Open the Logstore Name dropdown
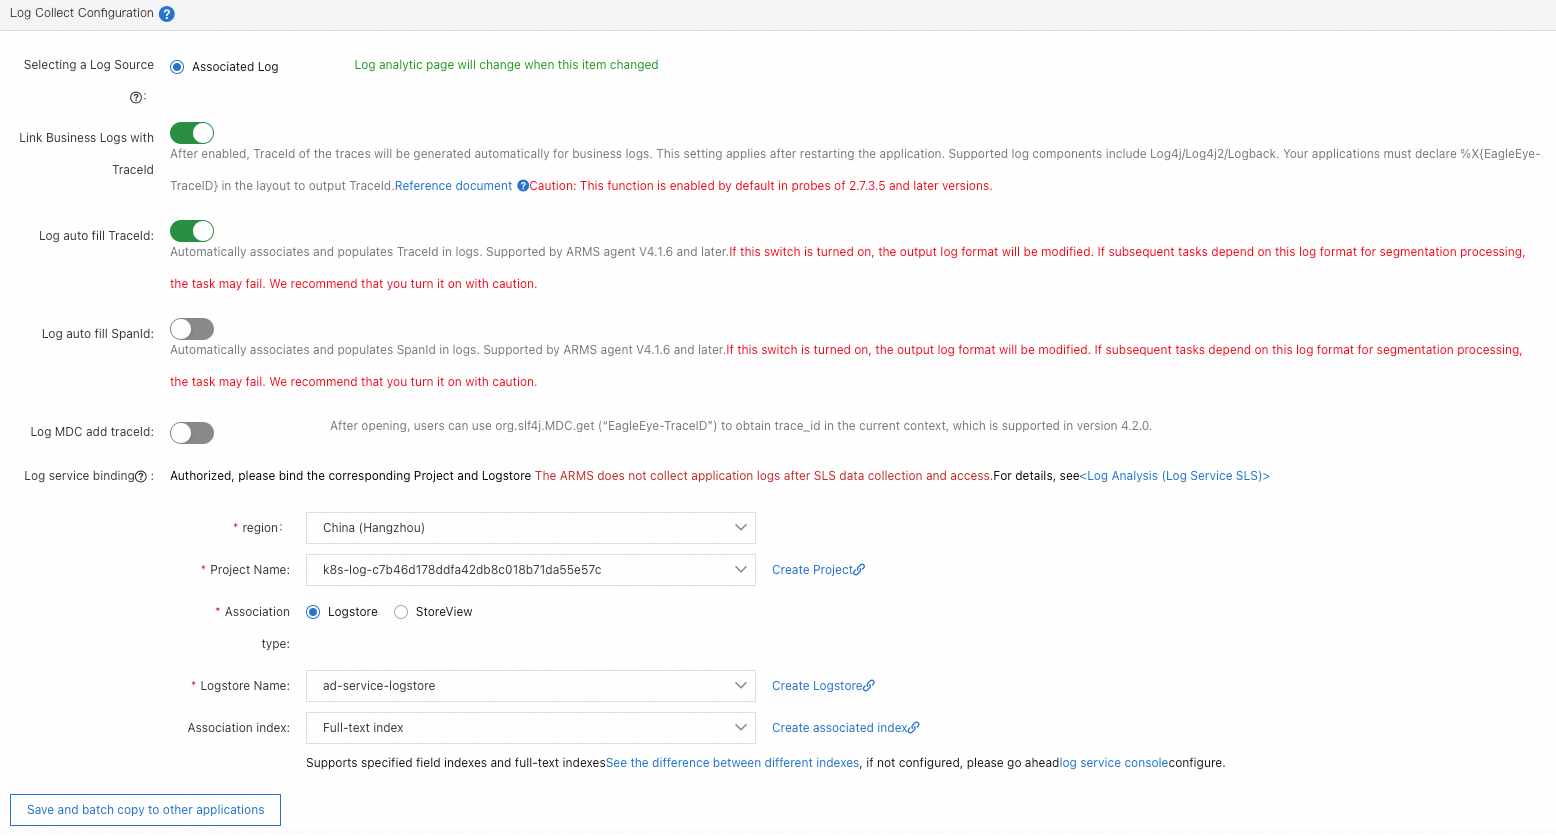Image resolution: width=1556 pixels, height=836 pixels. pyautogui.click(x=530, y=686)
